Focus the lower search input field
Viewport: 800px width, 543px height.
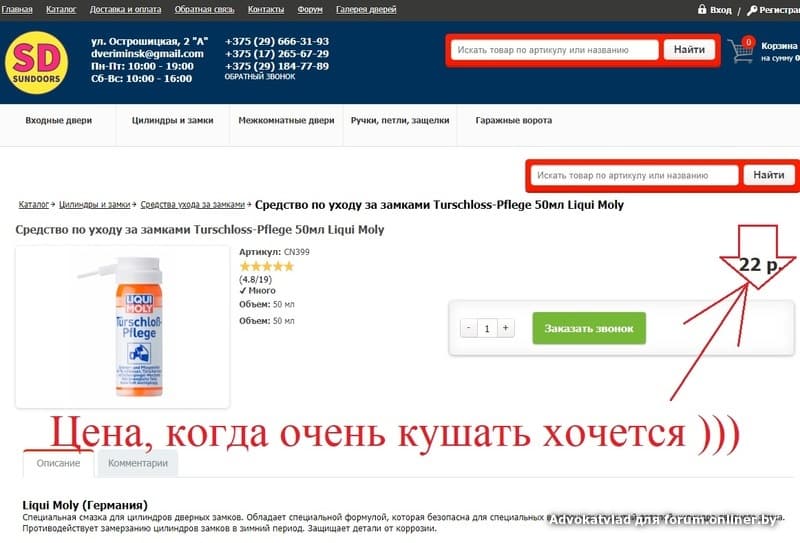point(634,175)
